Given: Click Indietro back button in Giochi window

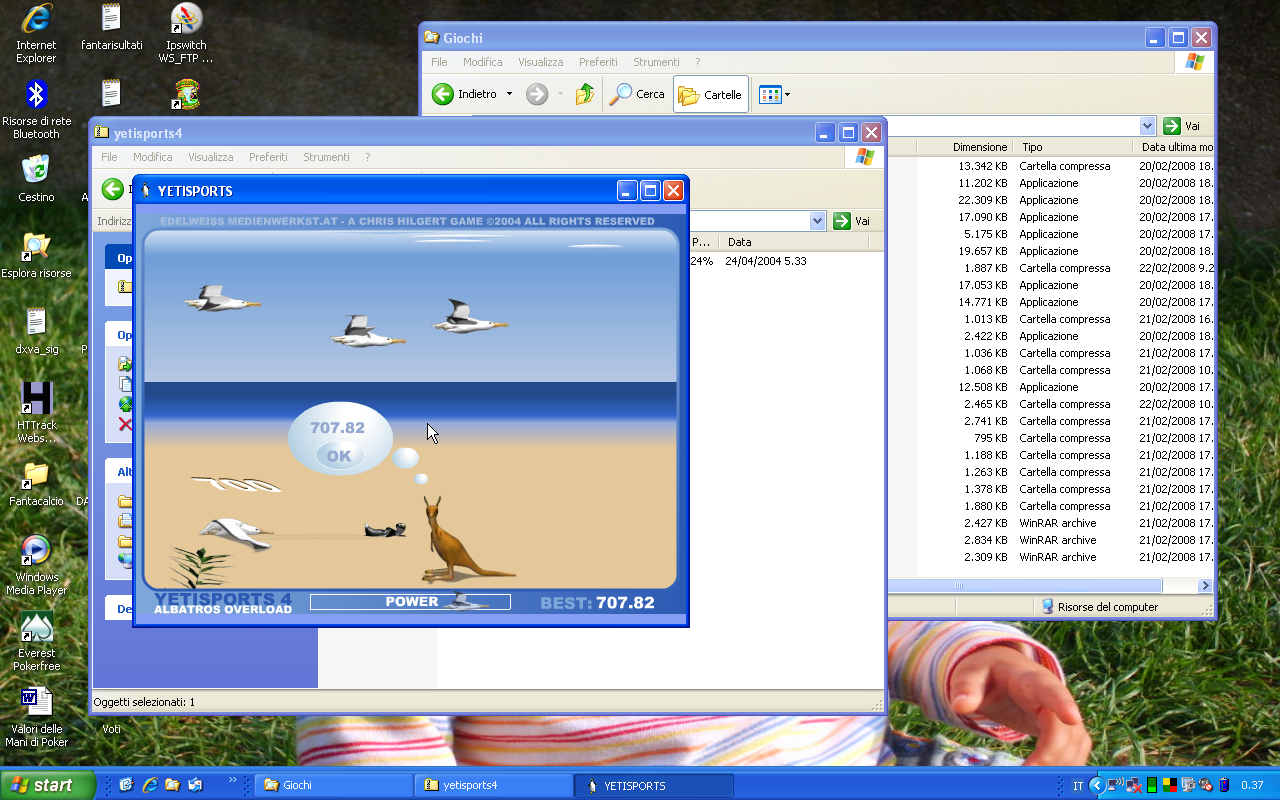Looking at the screenshot, I should (464, 94).
